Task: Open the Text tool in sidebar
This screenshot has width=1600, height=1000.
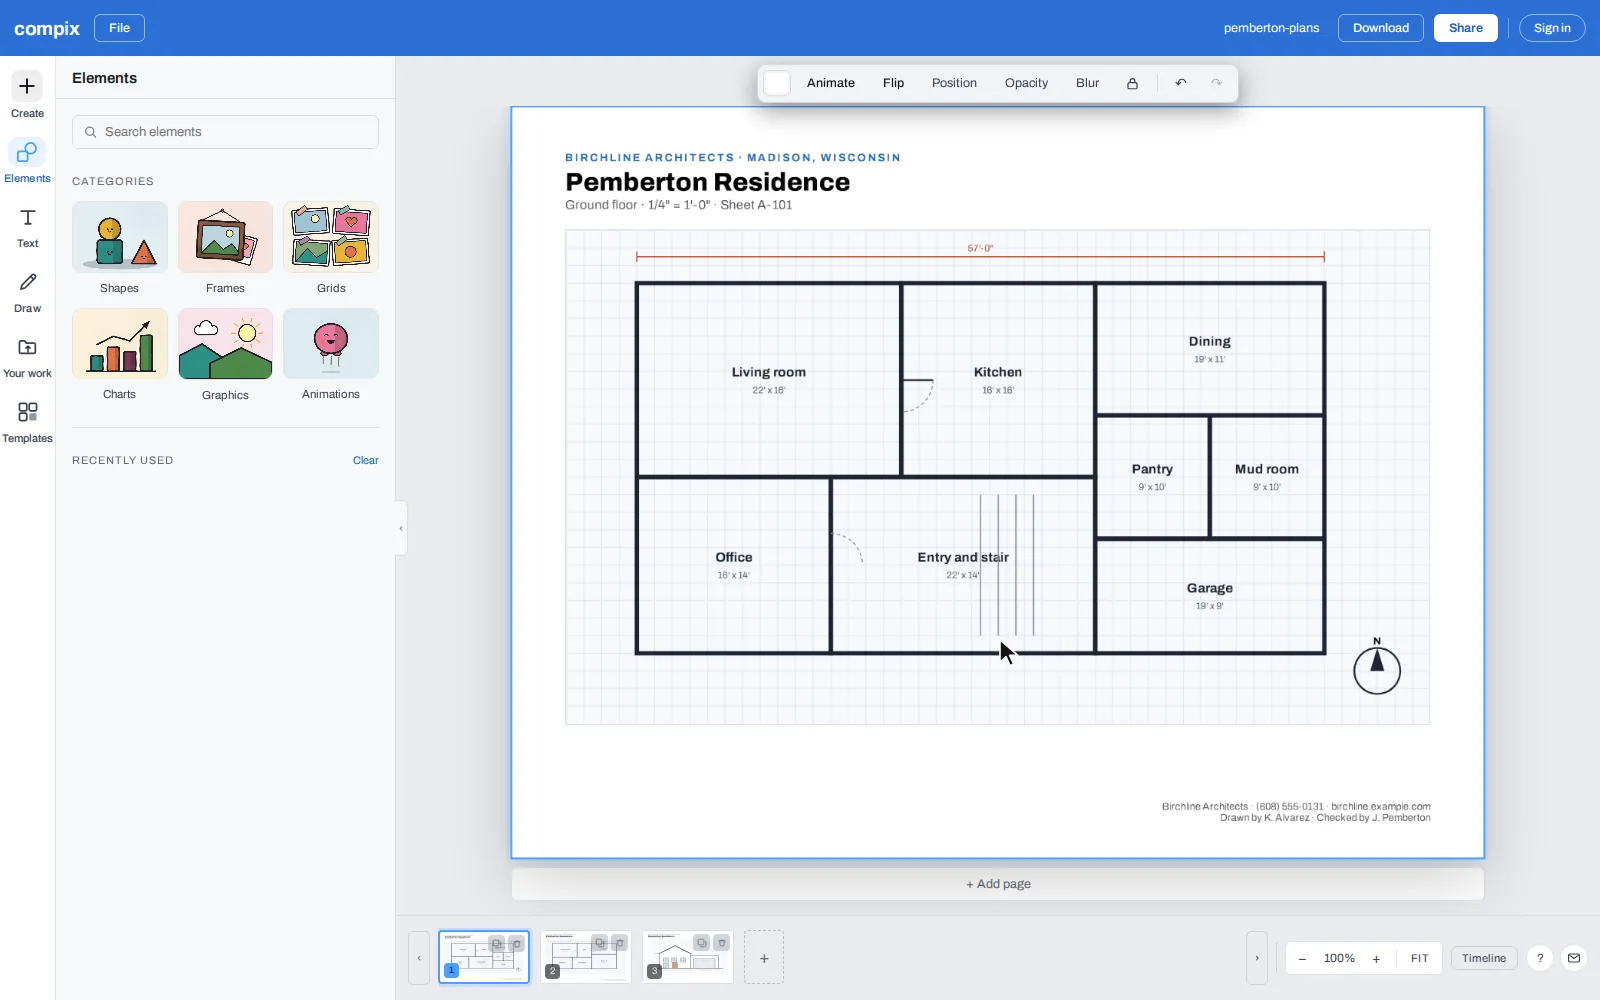Action: [27, 226]
